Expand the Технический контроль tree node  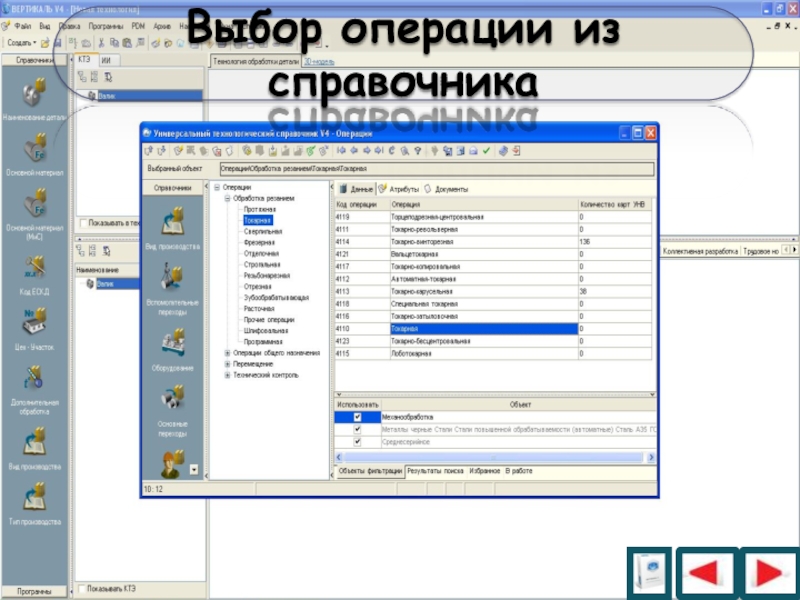coord(228,376)
